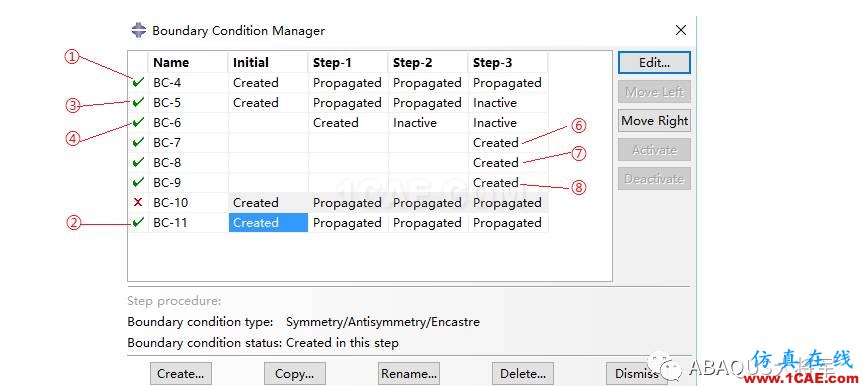Click the Delete... button

tap(523, 374)
